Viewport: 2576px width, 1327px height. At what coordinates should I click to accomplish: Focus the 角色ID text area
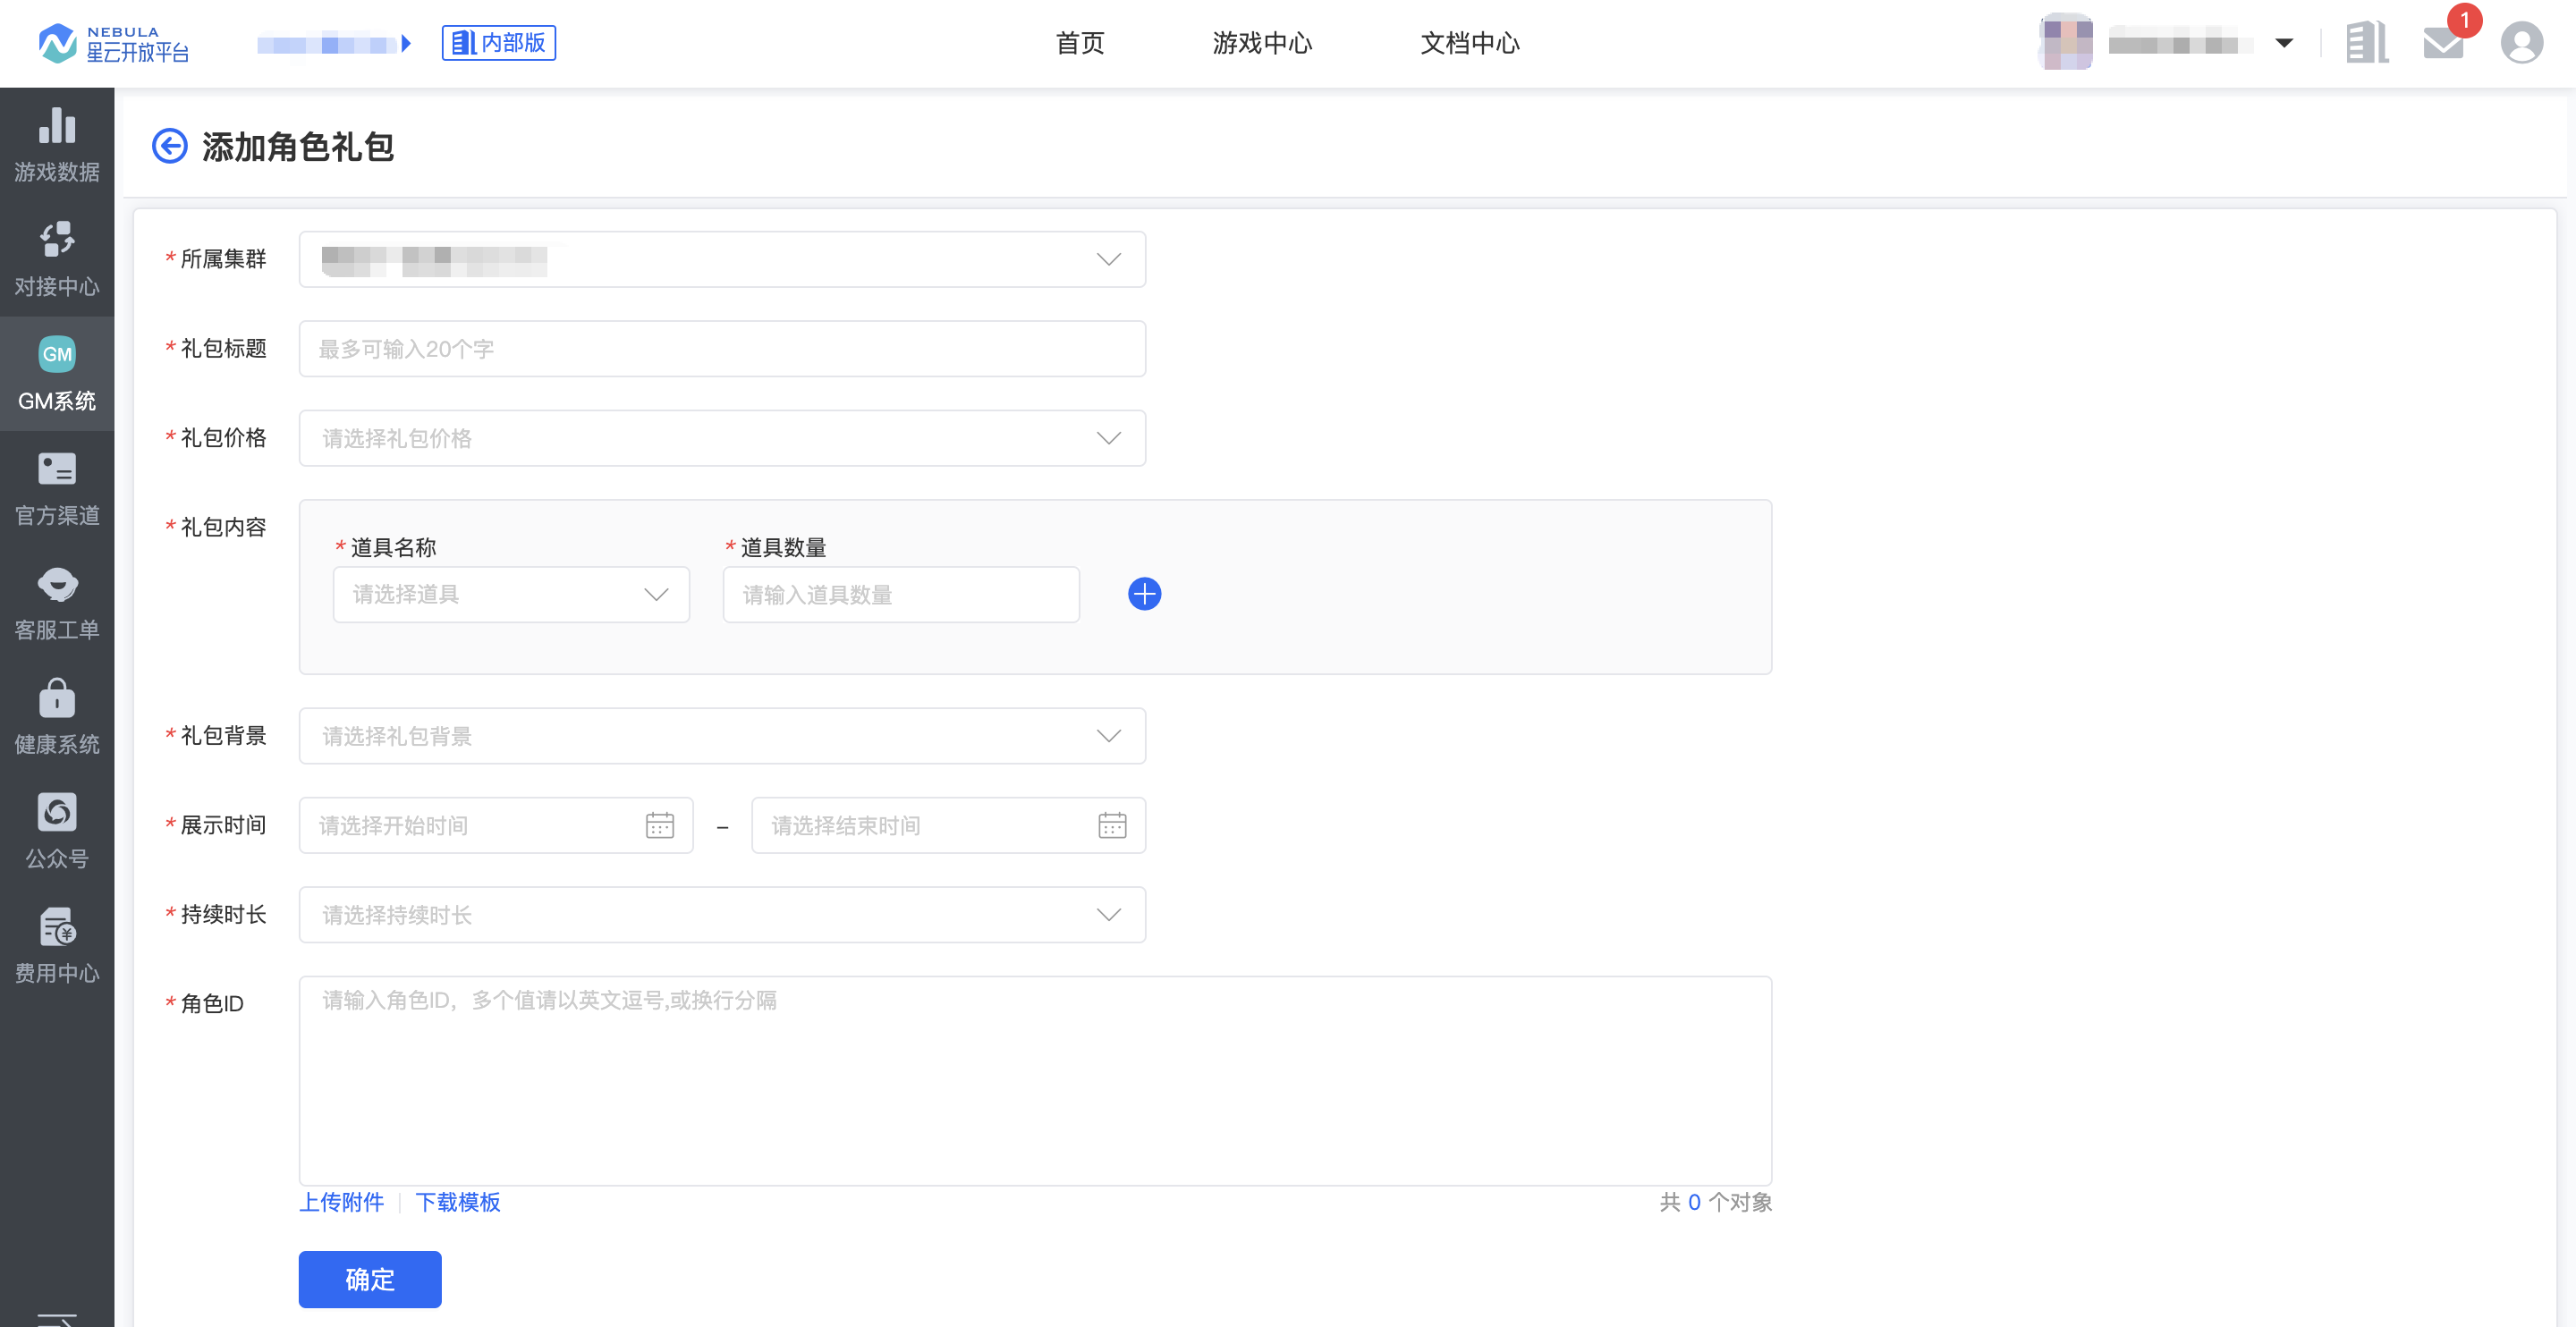[1035, 1080]
